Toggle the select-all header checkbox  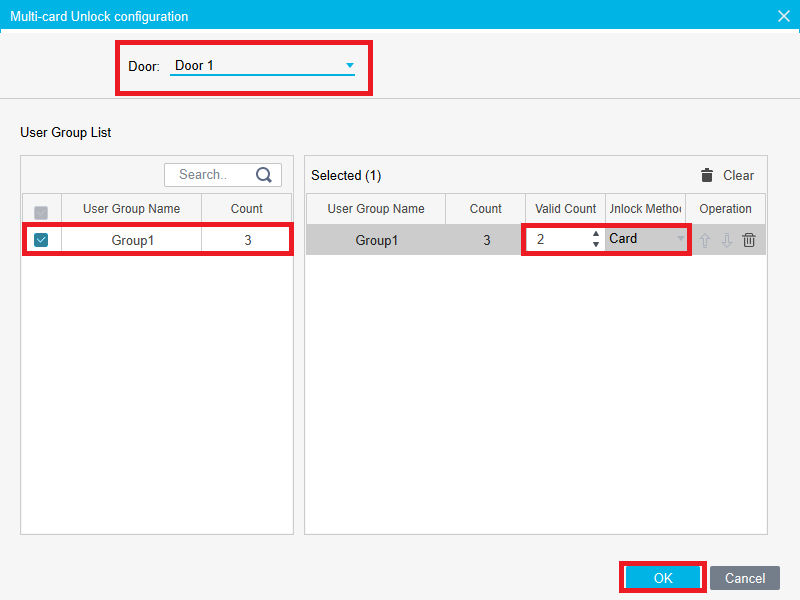[x=41, y=212]
